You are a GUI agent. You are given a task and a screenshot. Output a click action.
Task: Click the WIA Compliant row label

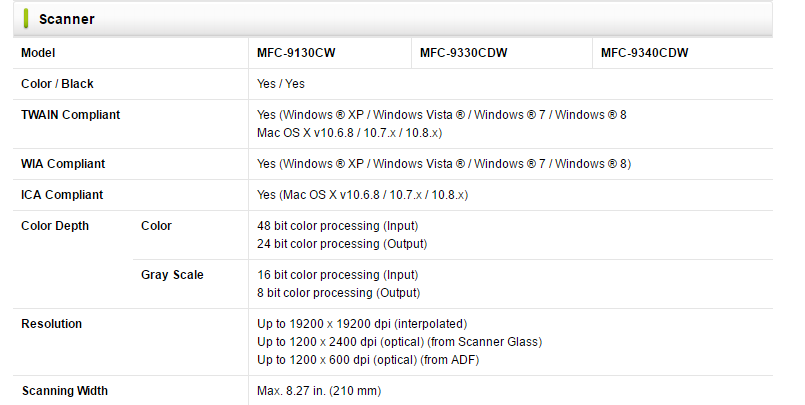click(63, 164)
